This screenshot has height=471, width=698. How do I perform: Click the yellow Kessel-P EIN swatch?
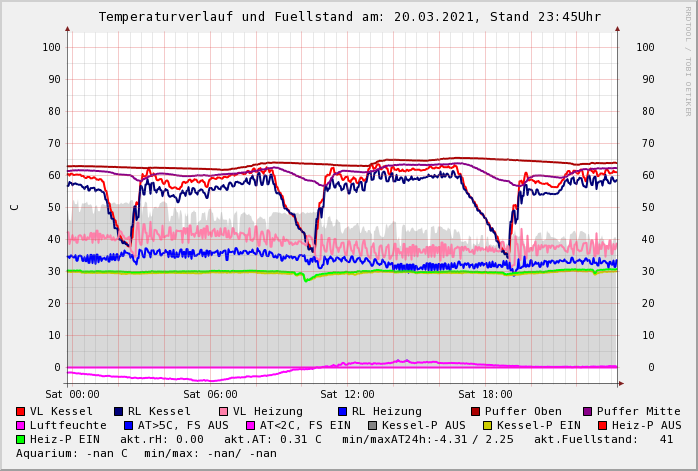(488, 425)
